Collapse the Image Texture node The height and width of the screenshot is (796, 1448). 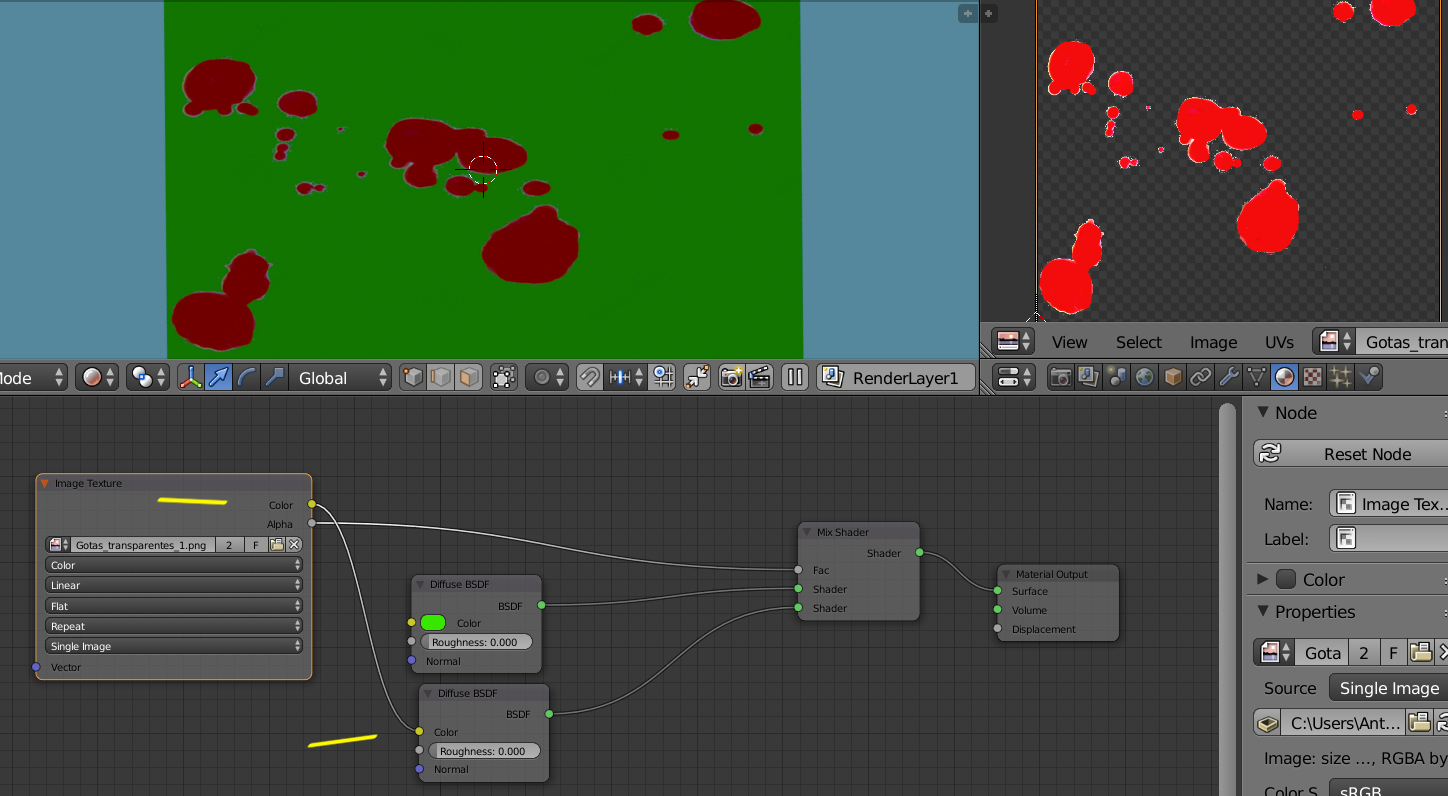pos(44,483)
